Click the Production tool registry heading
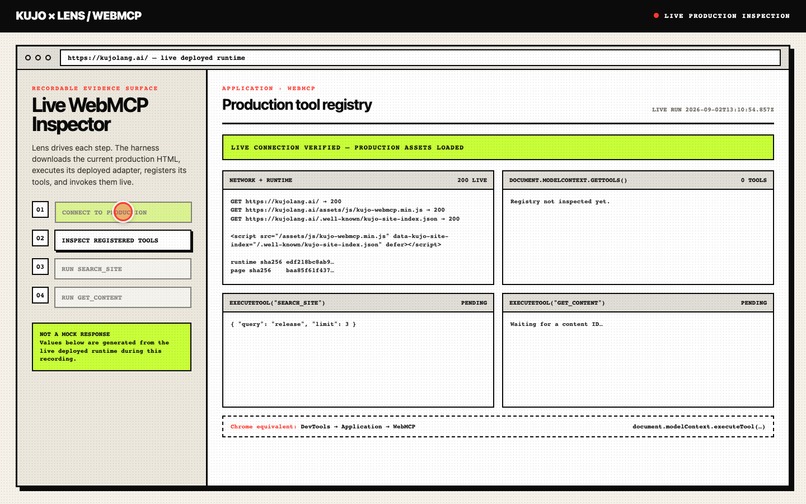The width and height of the screenshot is (806, 504). (x=297, y=104)
